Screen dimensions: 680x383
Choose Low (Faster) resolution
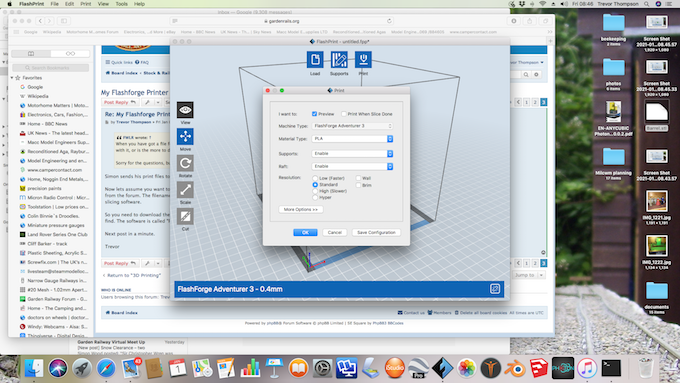[x=315, y=178]
